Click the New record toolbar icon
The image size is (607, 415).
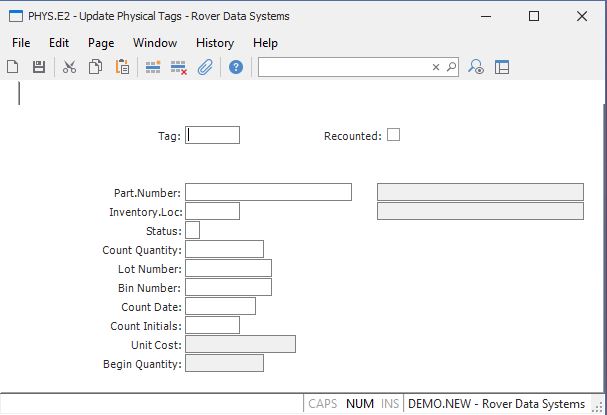13,67
